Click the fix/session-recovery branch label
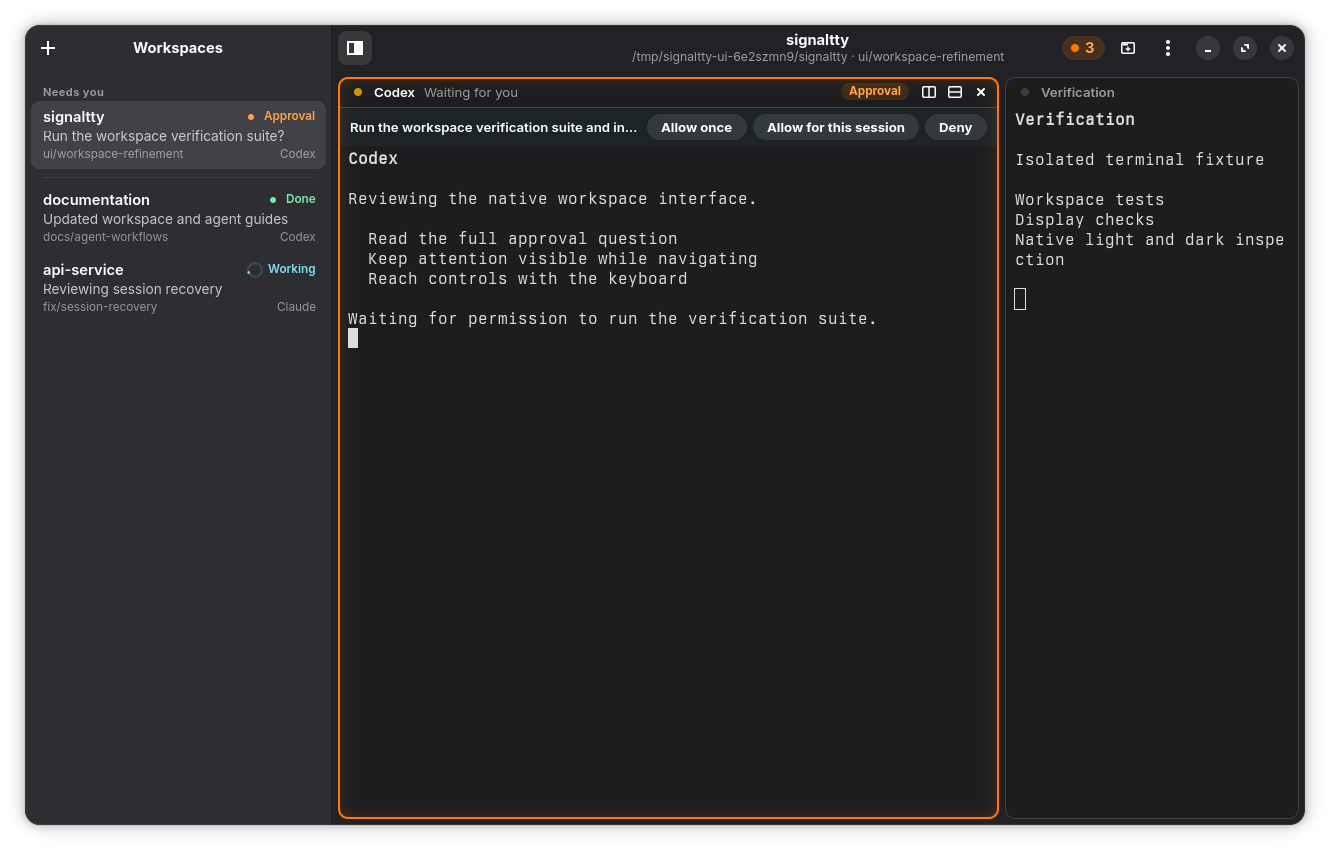The image size is (1330, 850). tap(100, 307)
